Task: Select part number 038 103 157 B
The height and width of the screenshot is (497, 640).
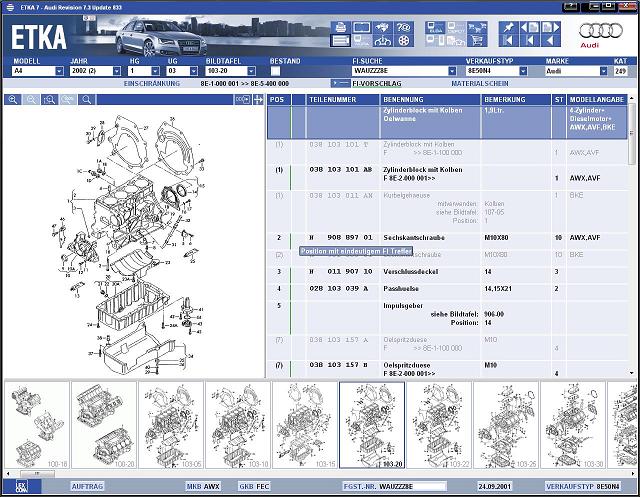Action: [338, 365]
